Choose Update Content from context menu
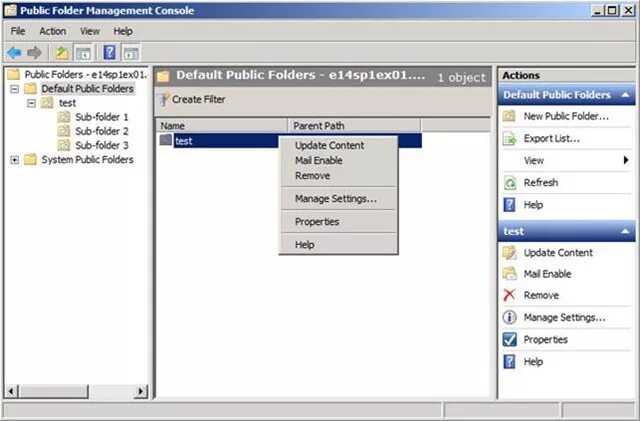The image size is (640, 421). coord(338,145)
